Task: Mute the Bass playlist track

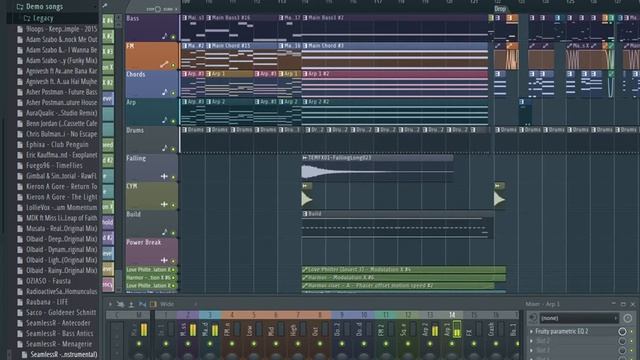Action: click(173, 37)
